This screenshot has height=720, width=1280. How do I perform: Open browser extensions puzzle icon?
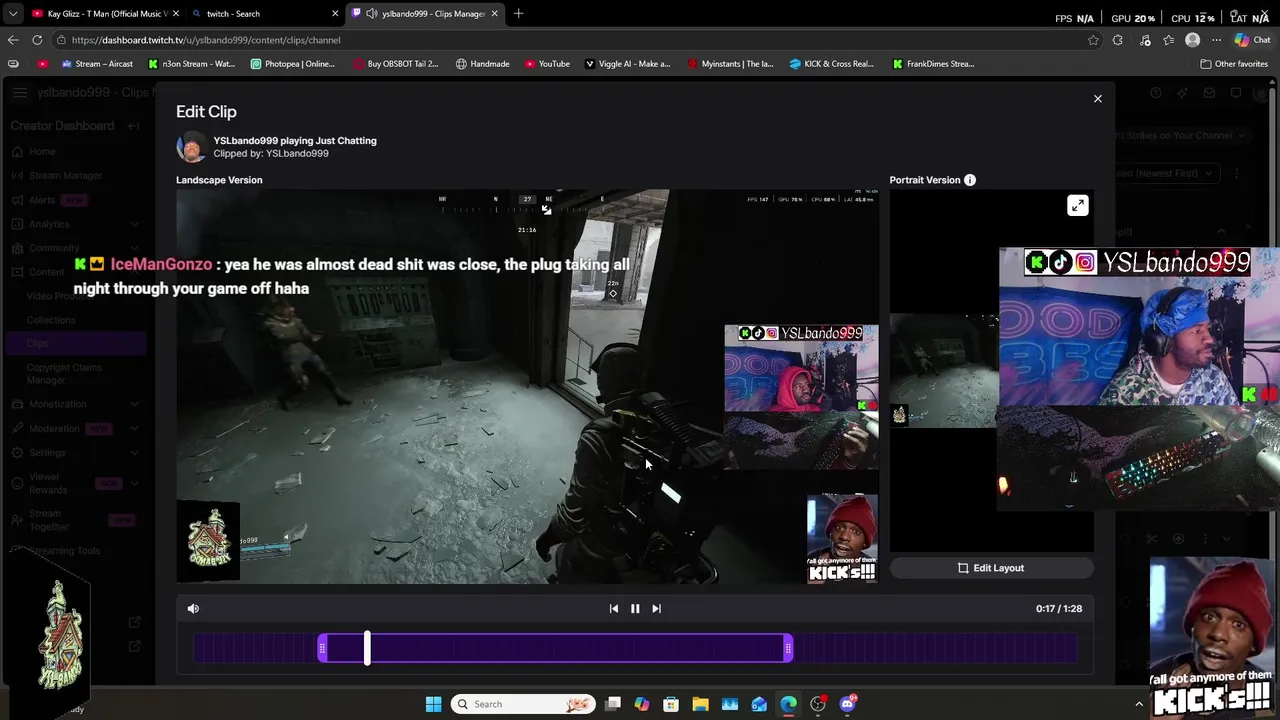point(1118,40)
